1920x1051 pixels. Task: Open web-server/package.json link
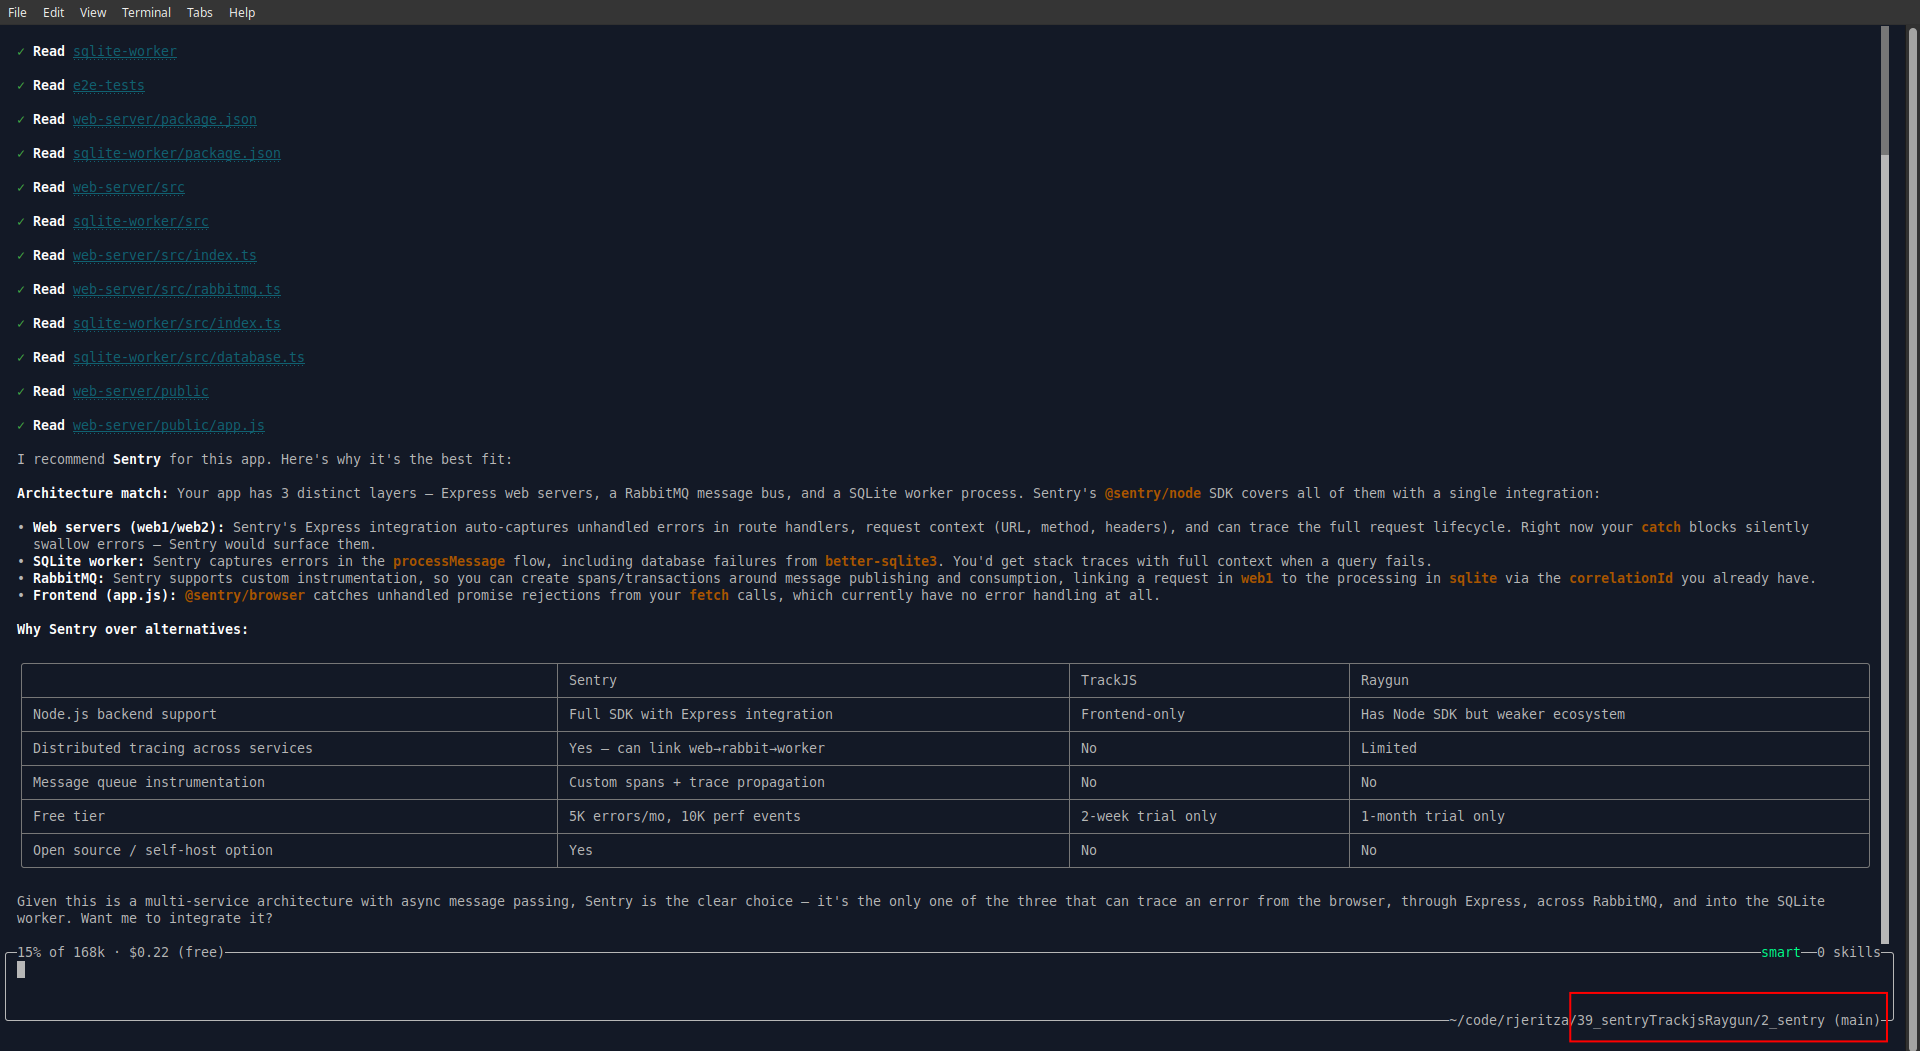(x=164, y=120)
